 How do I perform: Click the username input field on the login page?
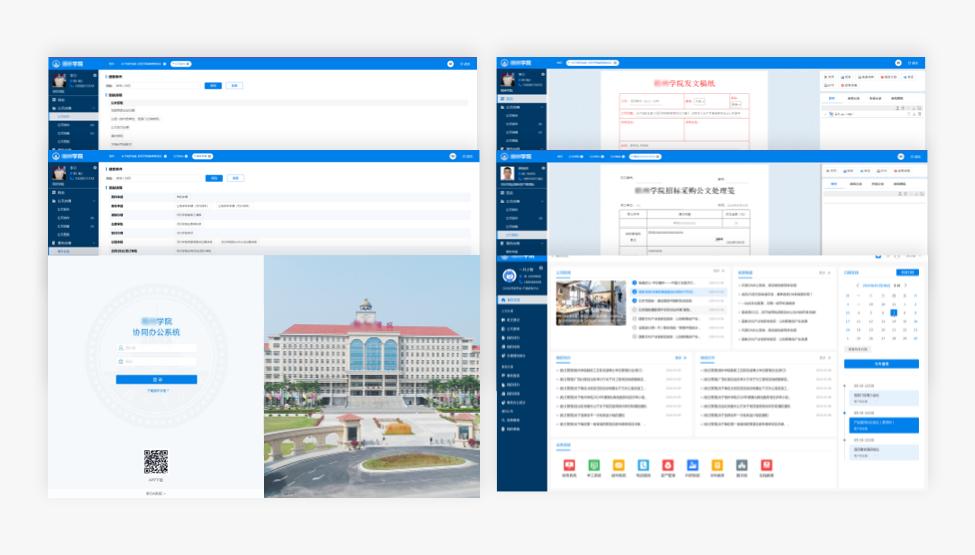[156, 348]
